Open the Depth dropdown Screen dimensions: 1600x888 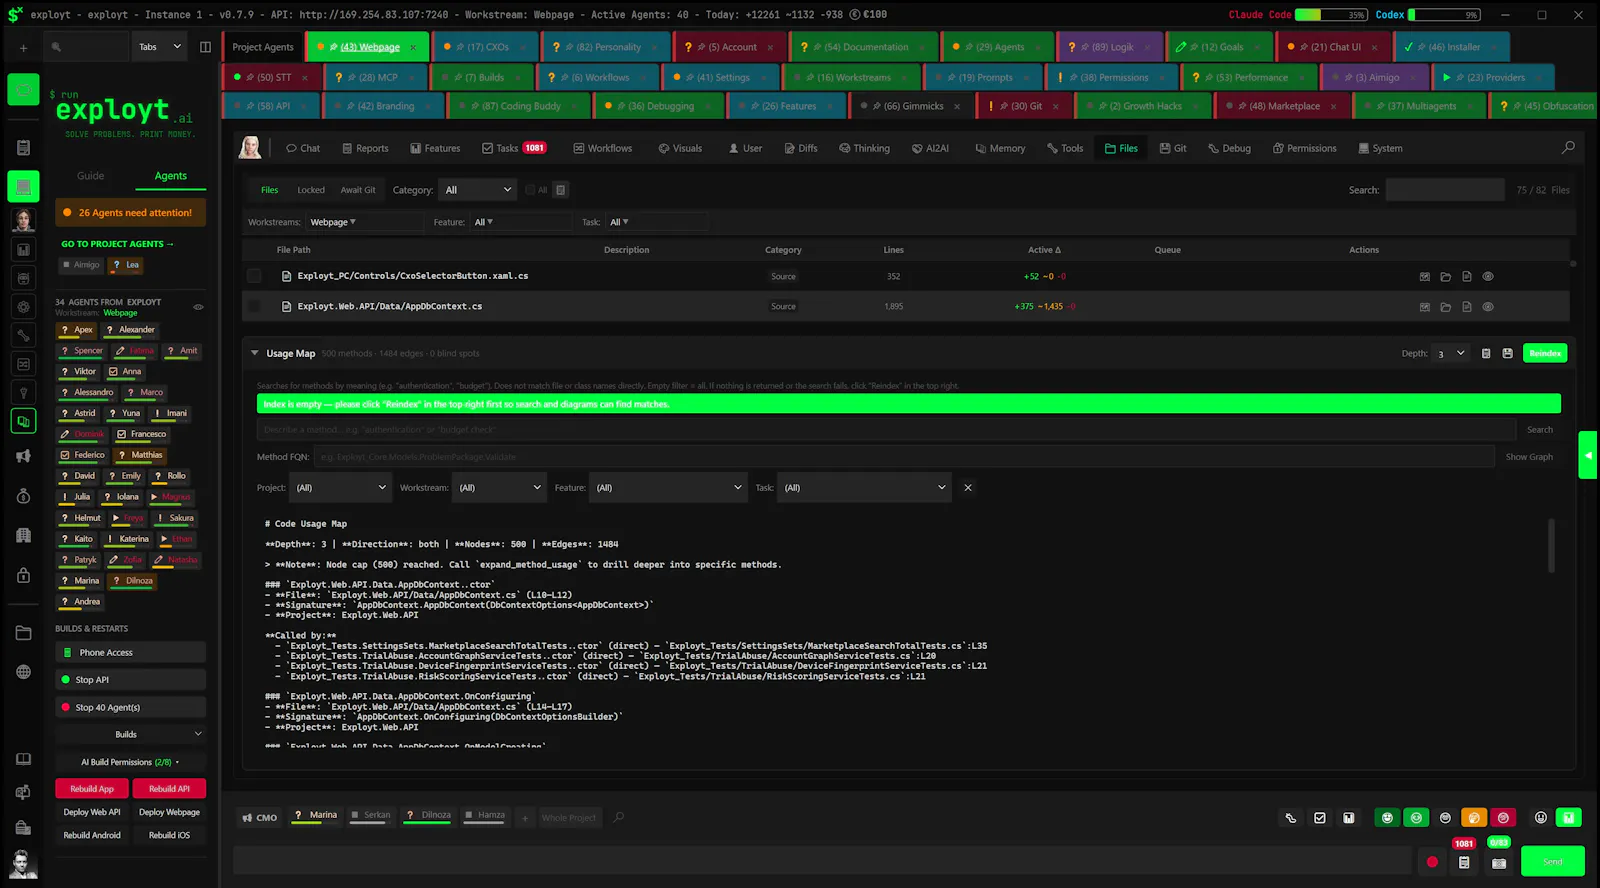click(x=1450, y=353)
